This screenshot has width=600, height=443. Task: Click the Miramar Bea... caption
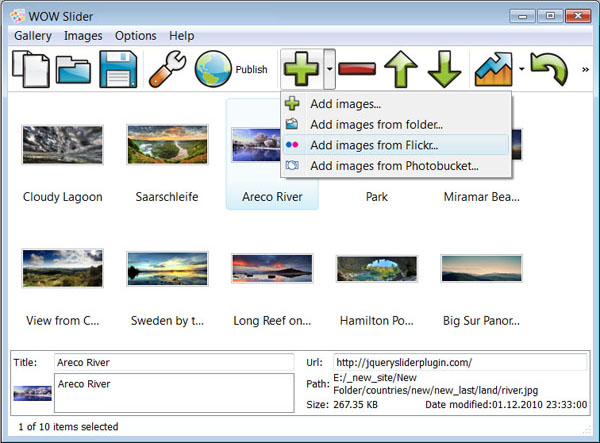coord(481,197)
